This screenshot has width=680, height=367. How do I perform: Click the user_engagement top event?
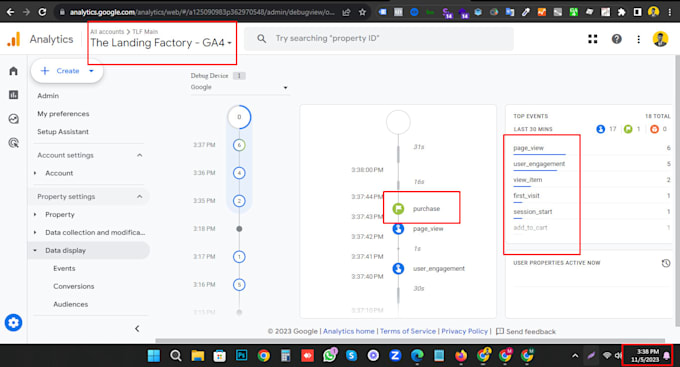[539, 164]
